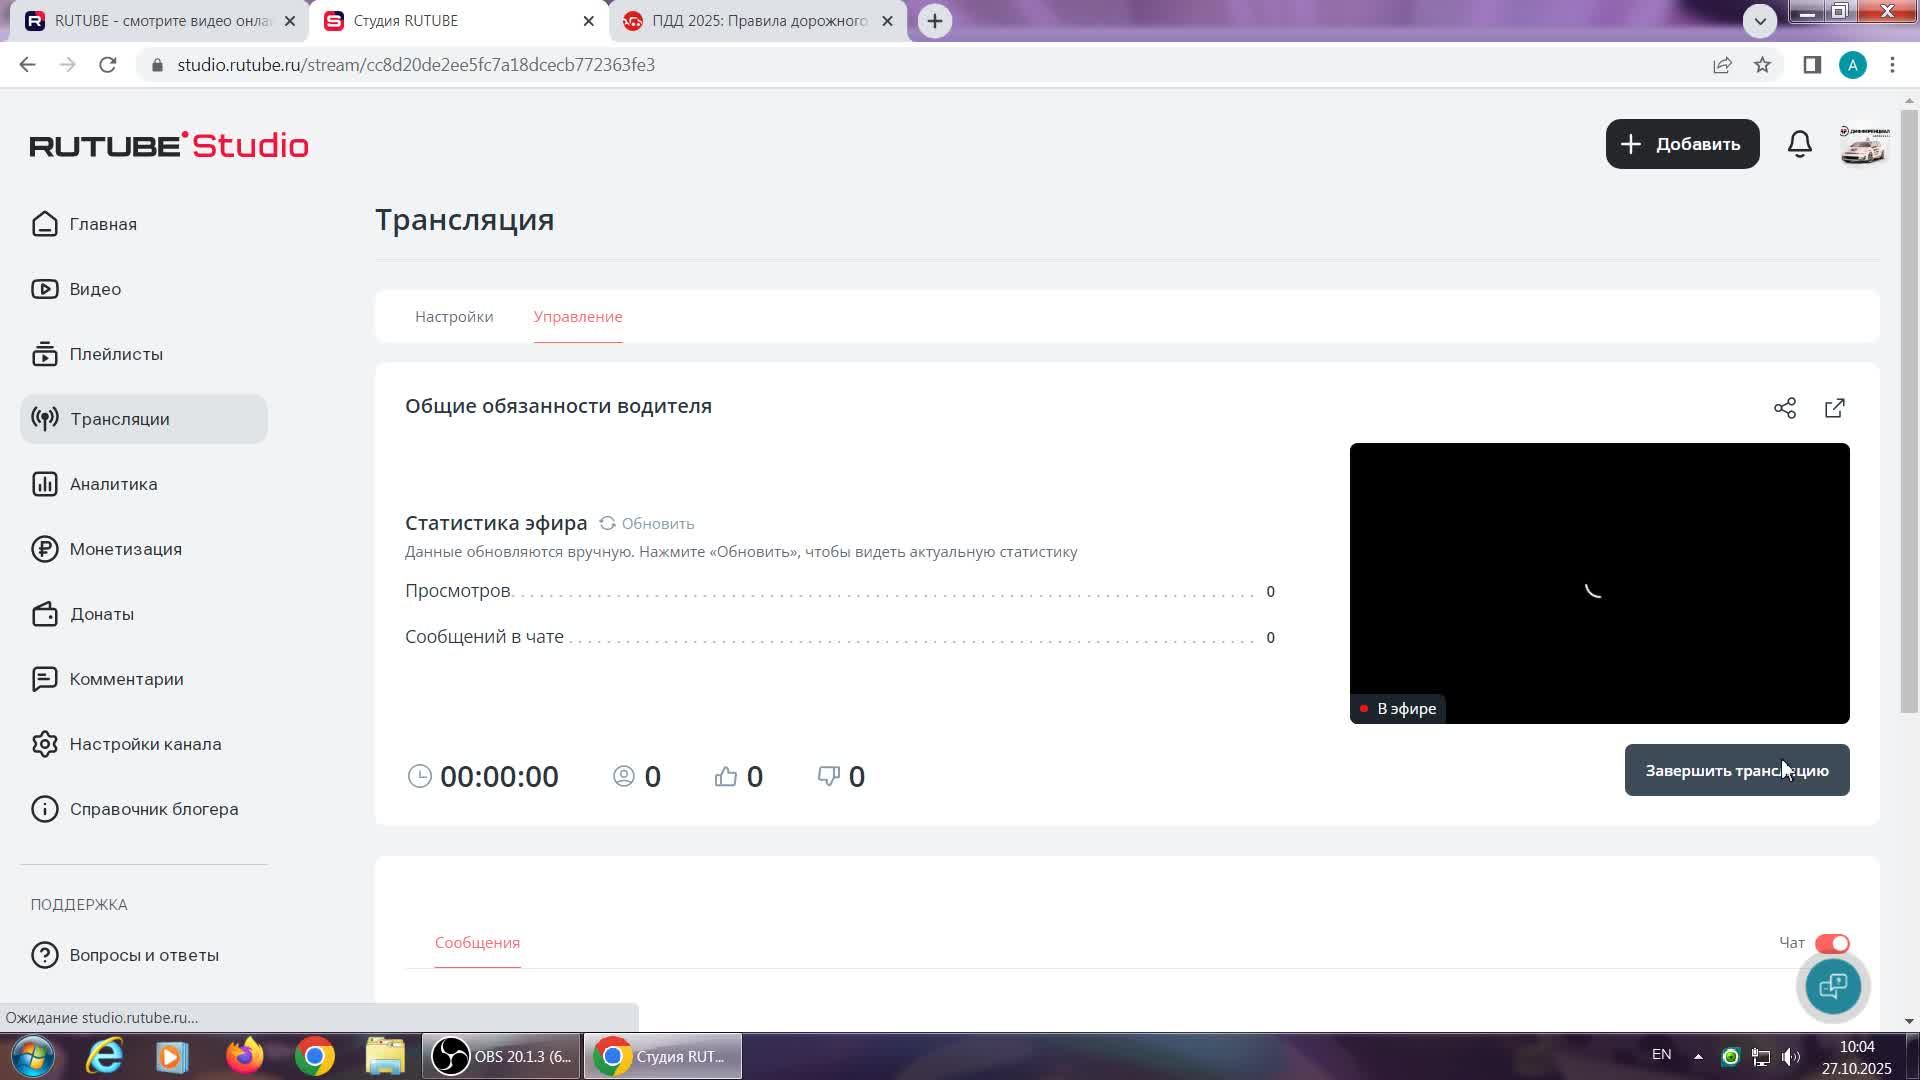The height and width of the screenshot is (1080, 1920).
Task: Open the Донаты section
Action: pyautogui.click(x=102, y=614)
